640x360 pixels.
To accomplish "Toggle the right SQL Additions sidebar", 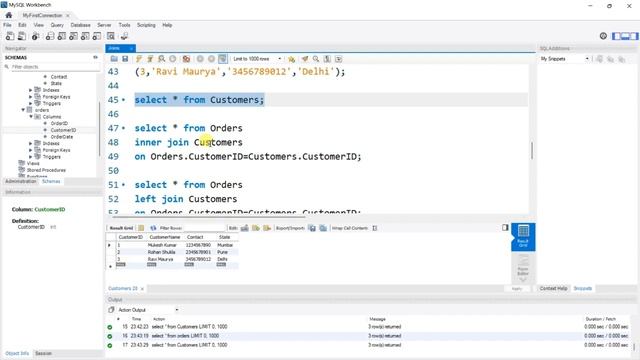I will [x=634, y=36].
